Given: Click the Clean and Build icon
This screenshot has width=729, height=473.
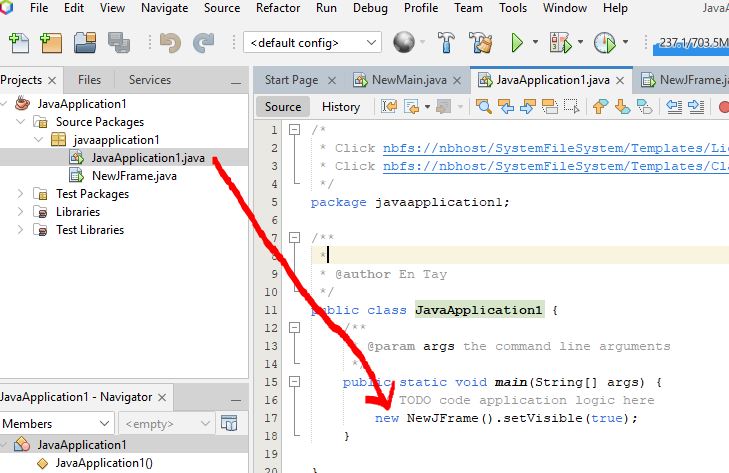Looking at the screenshot, I should pyautogui.click(x=481, y=43).
